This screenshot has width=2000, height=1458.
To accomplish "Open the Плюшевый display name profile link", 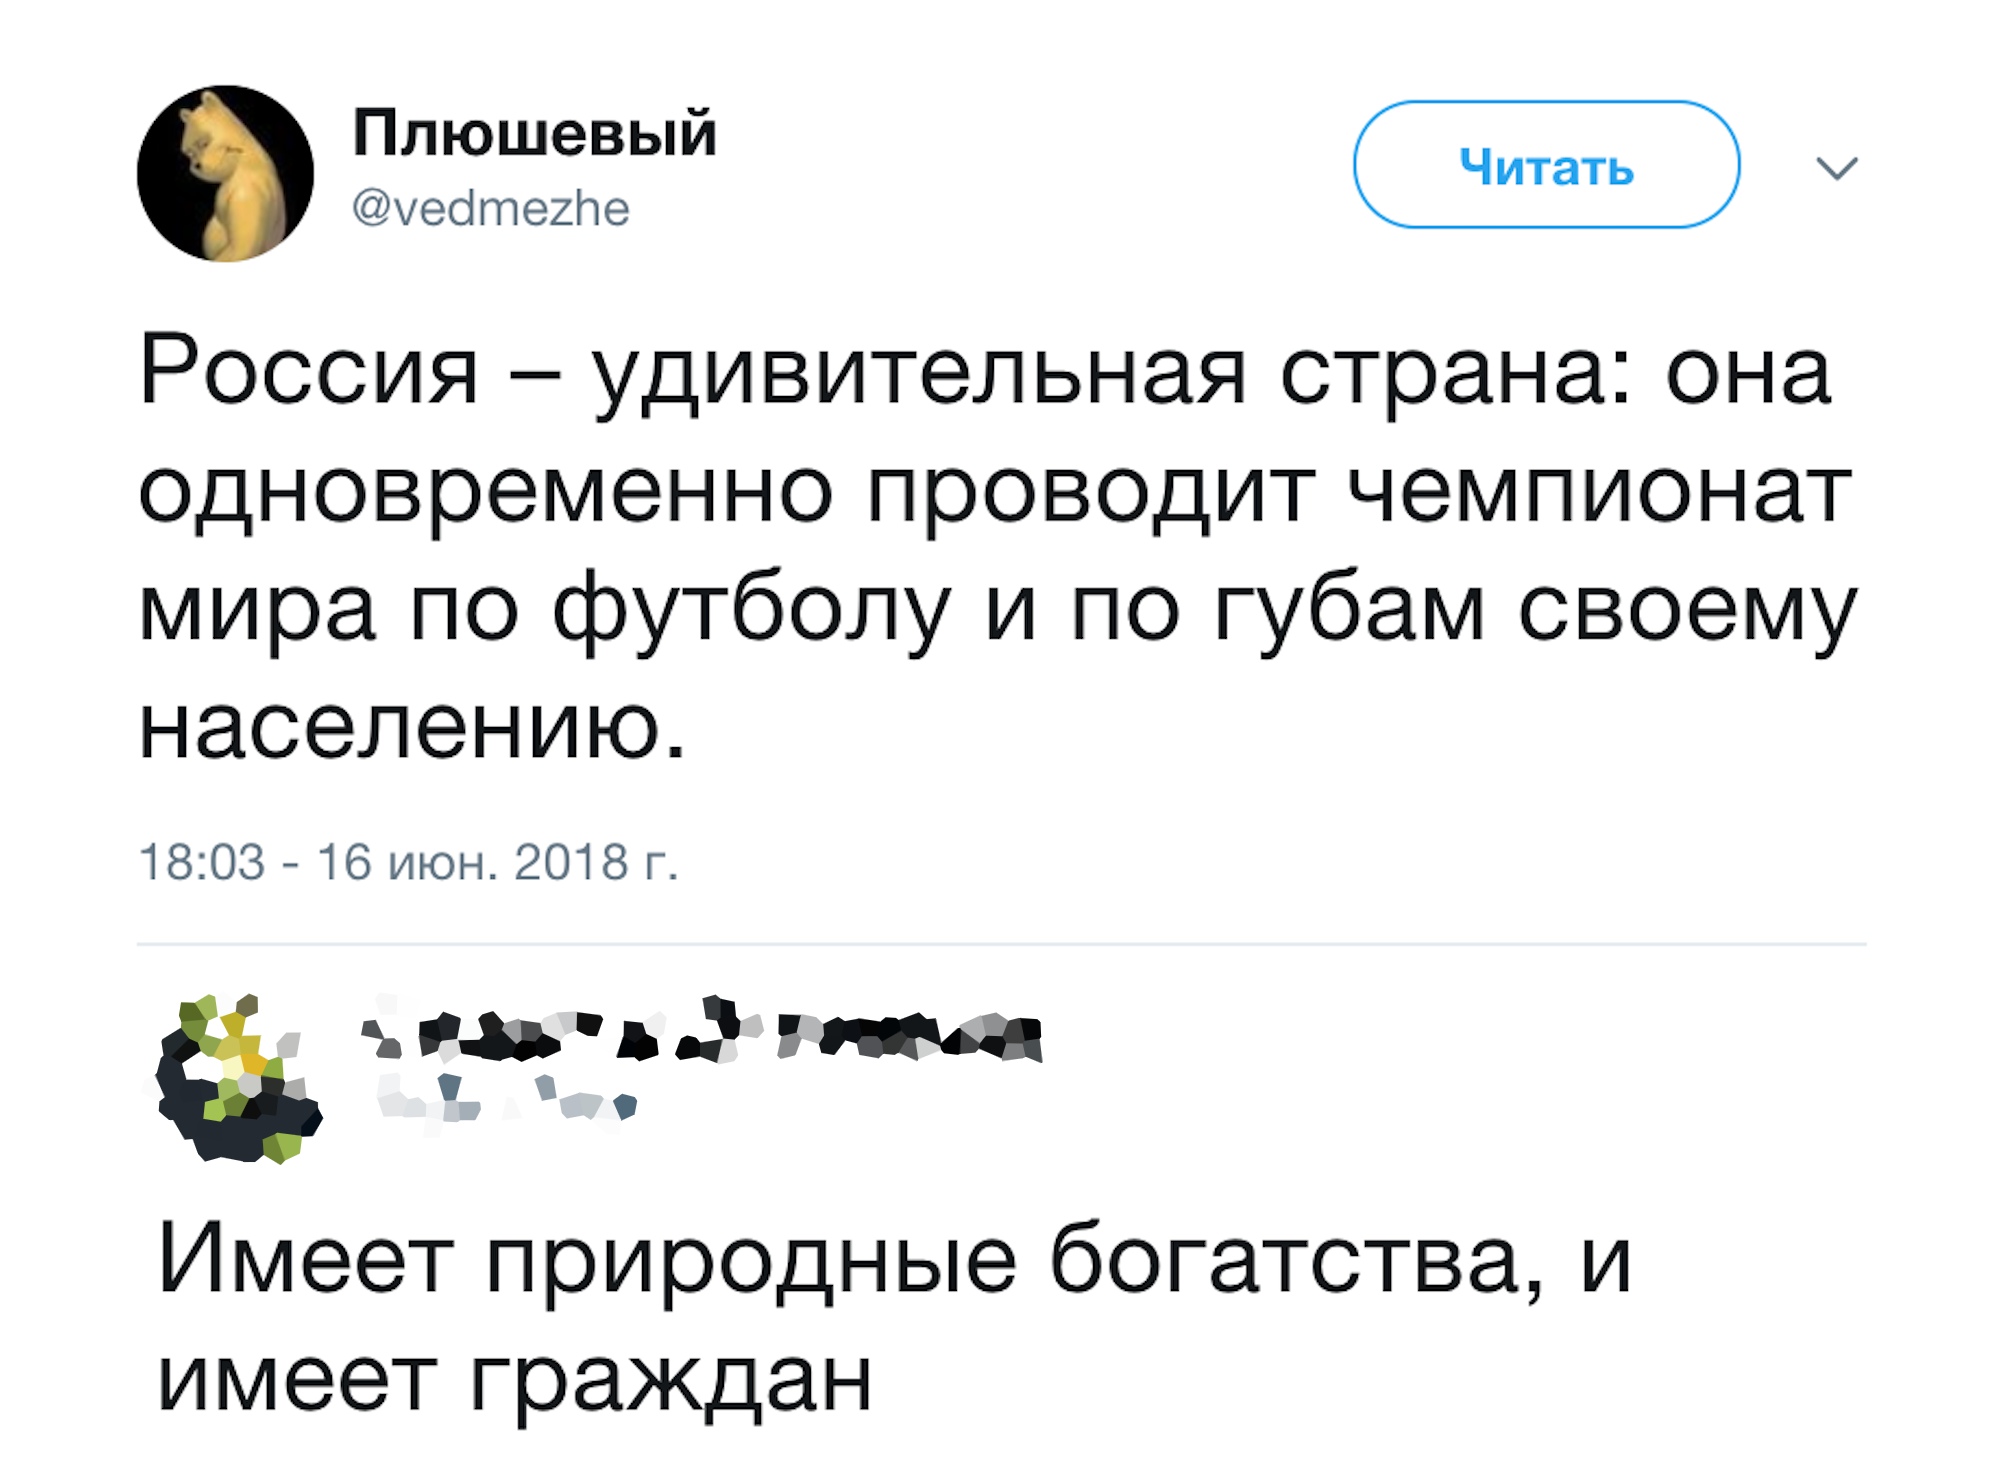I will 535,133.
